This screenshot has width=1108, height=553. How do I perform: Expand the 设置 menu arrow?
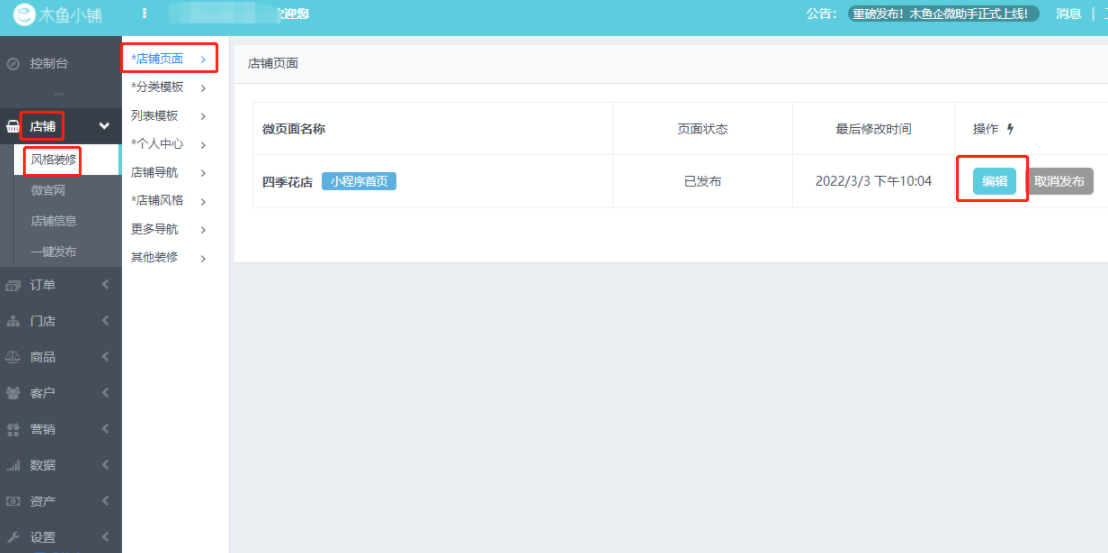click(x=105, y=537)
